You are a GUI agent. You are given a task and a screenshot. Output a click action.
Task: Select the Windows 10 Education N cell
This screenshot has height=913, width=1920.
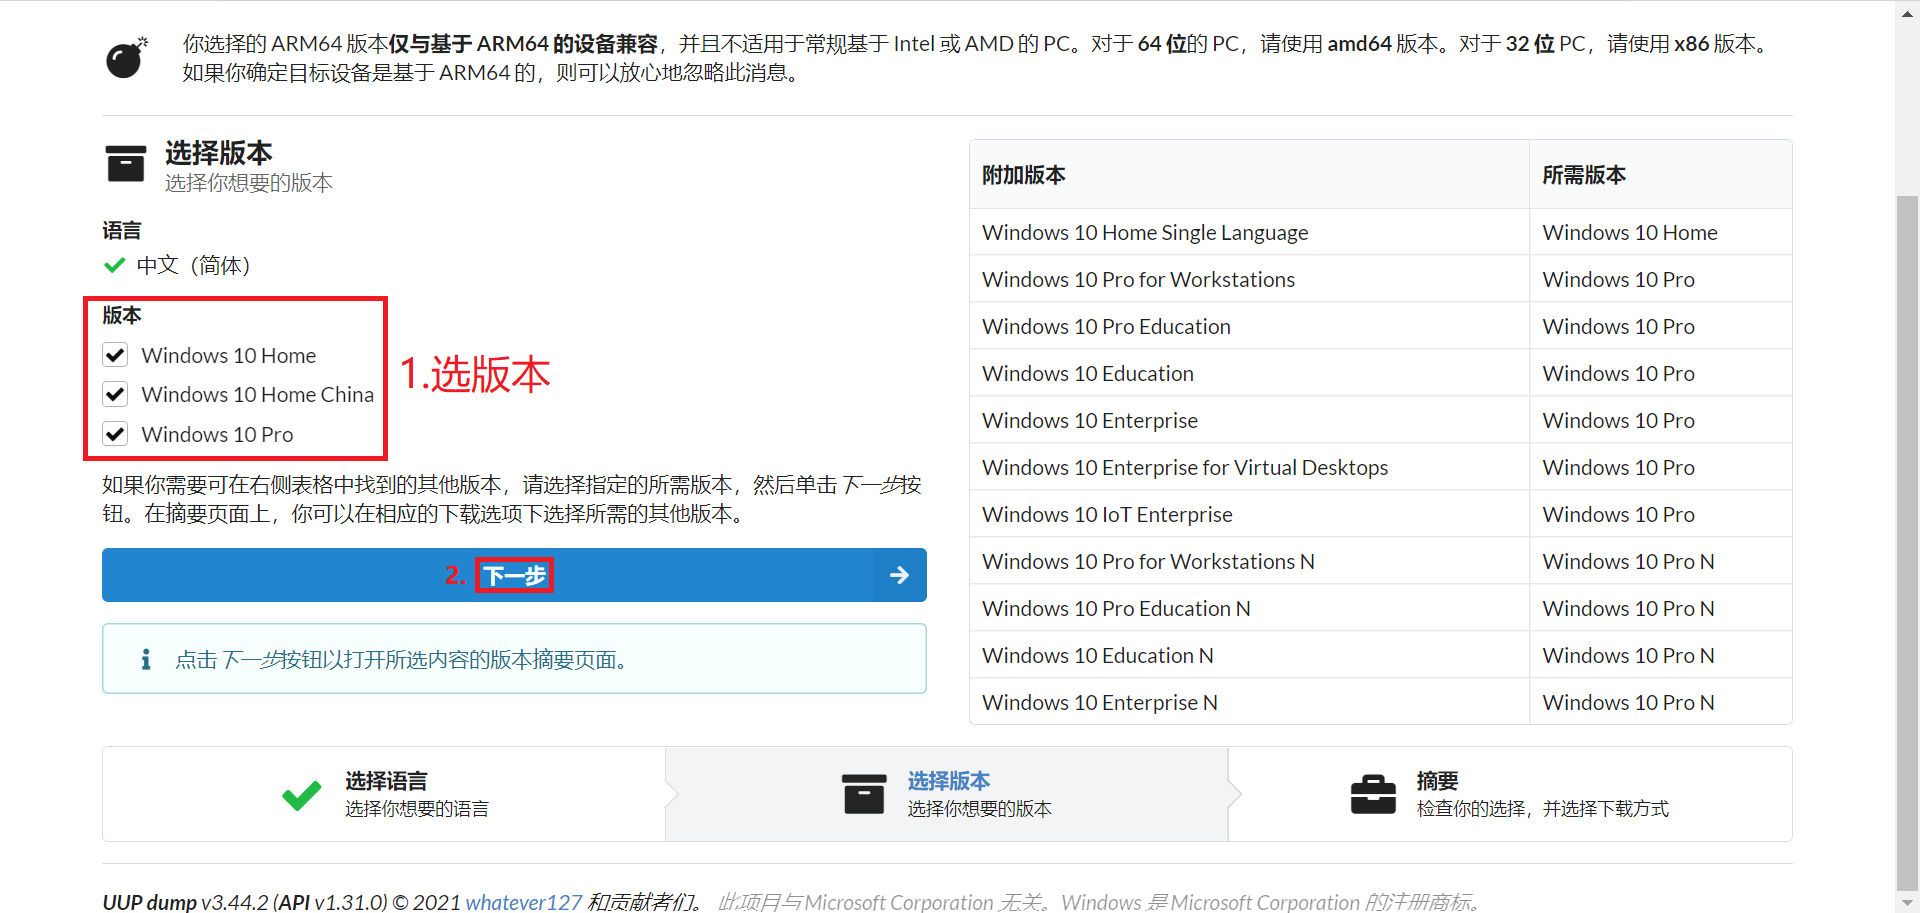click(1249, 655)
